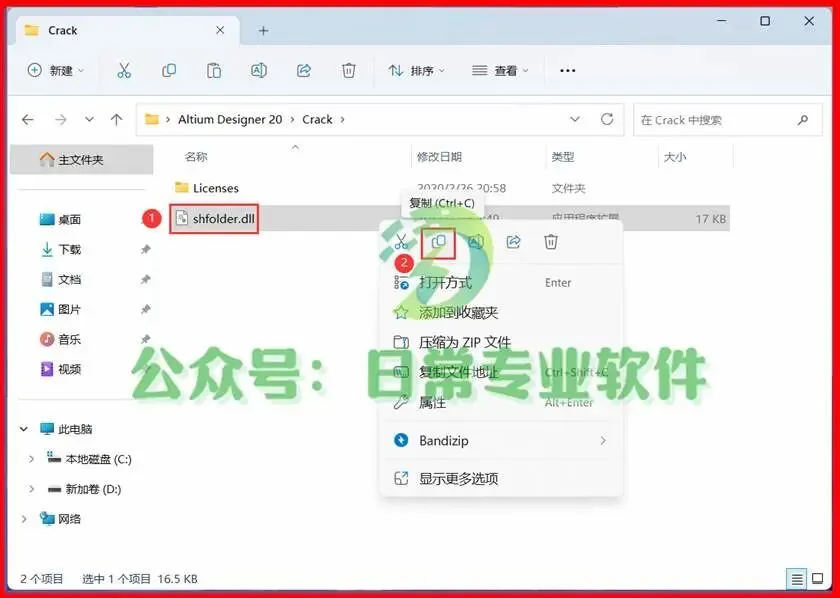Select 主文件夹 in sidebar
Screen dimensions: 840x598
pyautogui.click(x=81, y=160)
